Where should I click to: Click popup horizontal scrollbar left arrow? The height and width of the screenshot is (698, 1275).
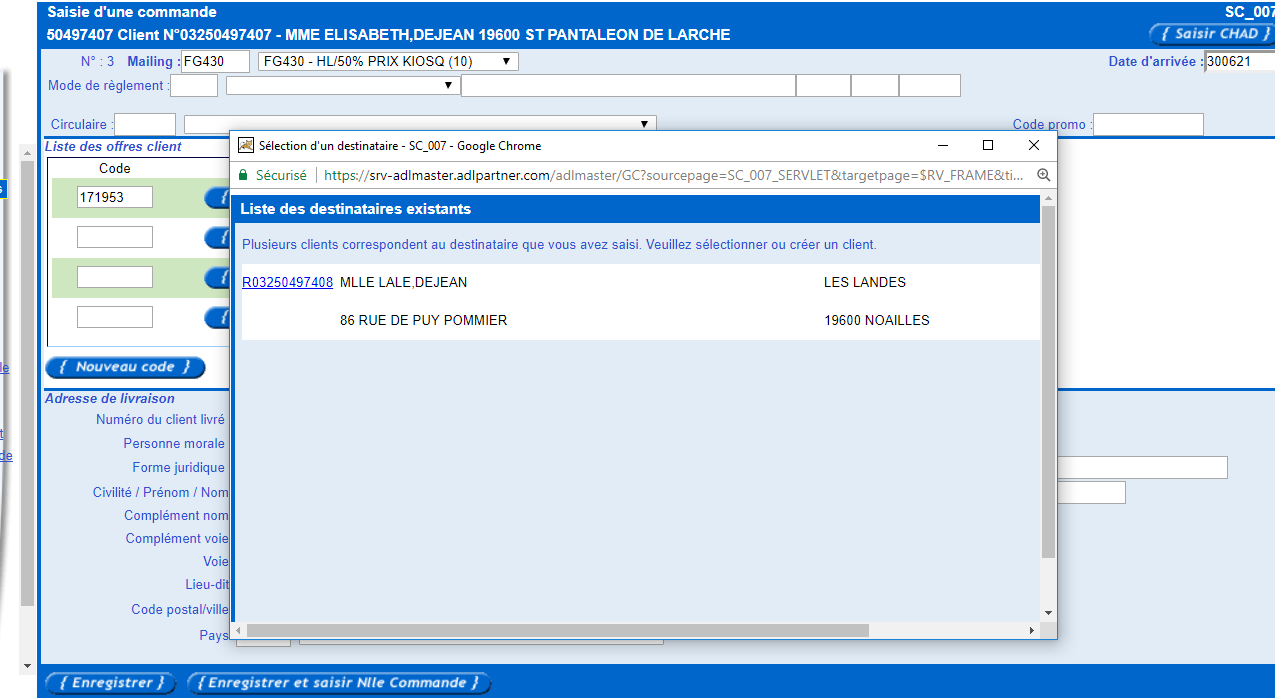pos(238,631)
